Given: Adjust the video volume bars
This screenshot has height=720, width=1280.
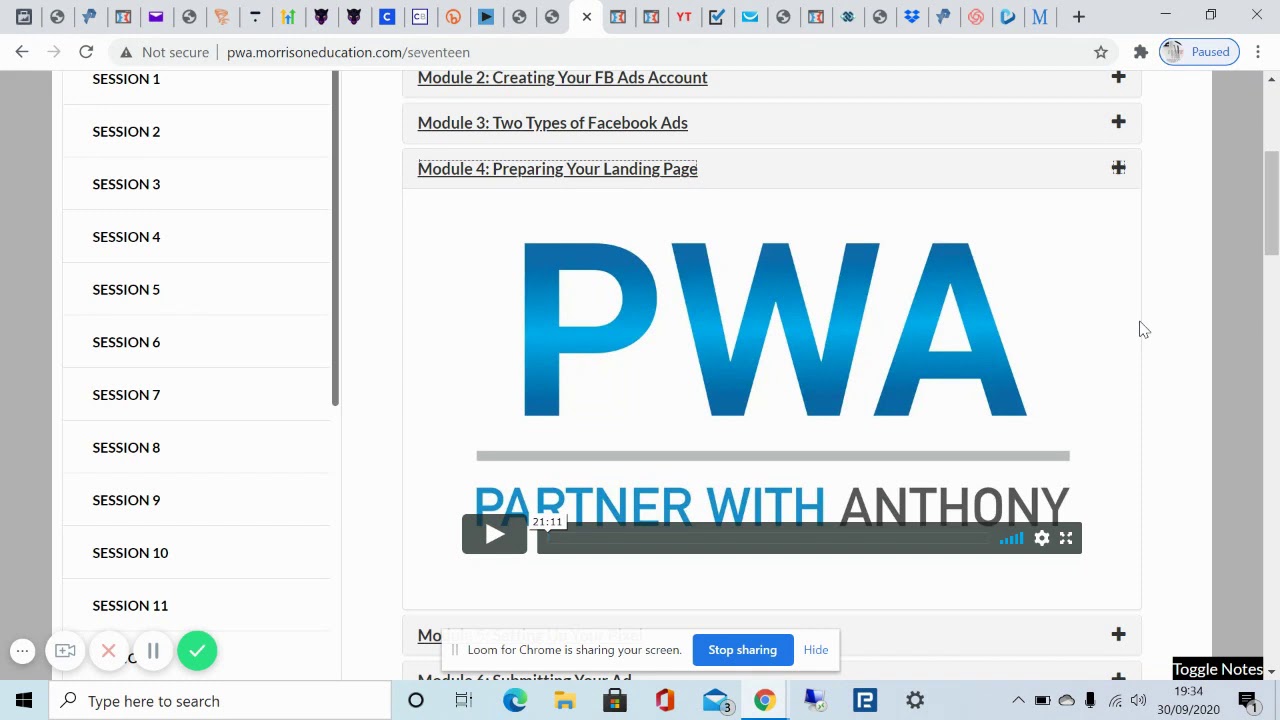Looking at the screenshot, I should click(x=1011, y=539).
